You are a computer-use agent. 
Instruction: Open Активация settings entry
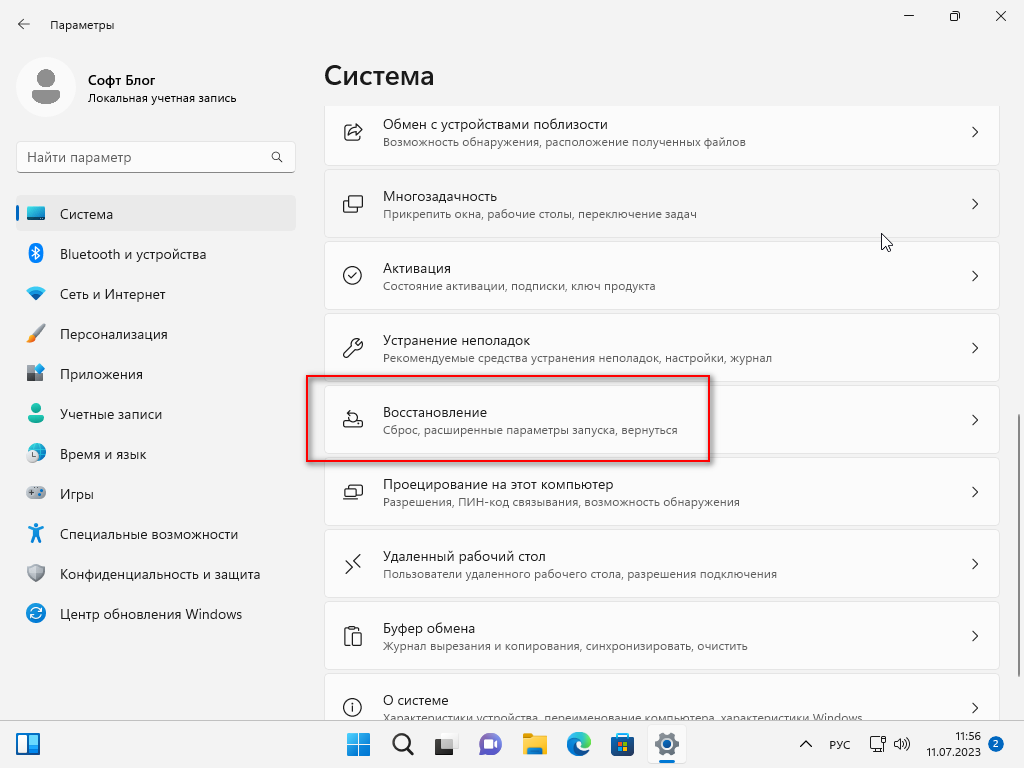(x=662, y=276)
